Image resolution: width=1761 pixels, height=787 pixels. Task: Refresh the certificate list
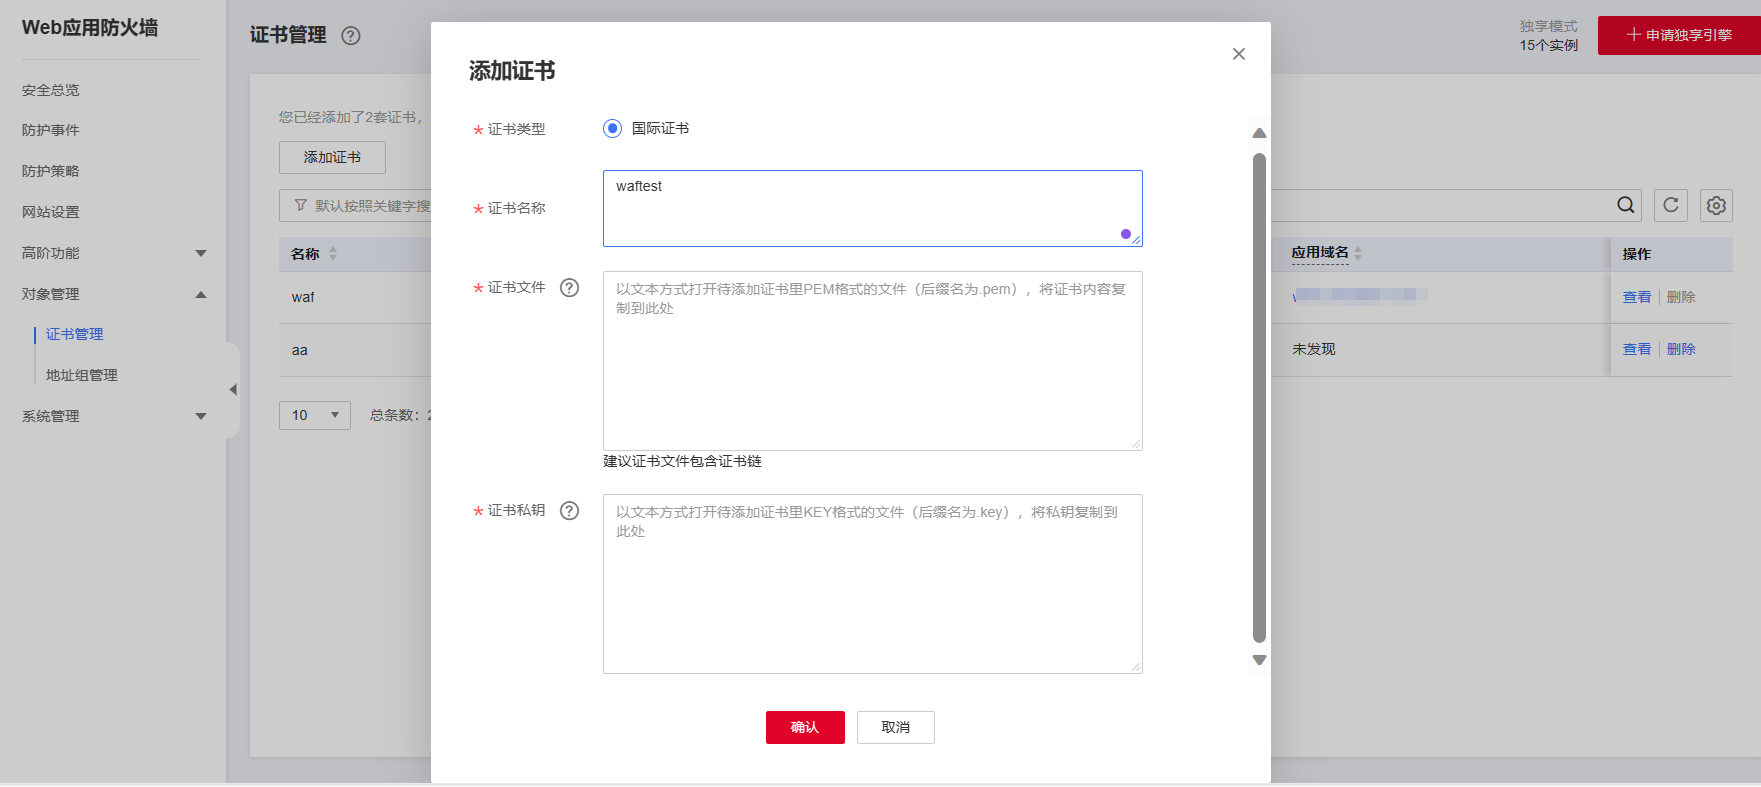(x=1670, y=205)
